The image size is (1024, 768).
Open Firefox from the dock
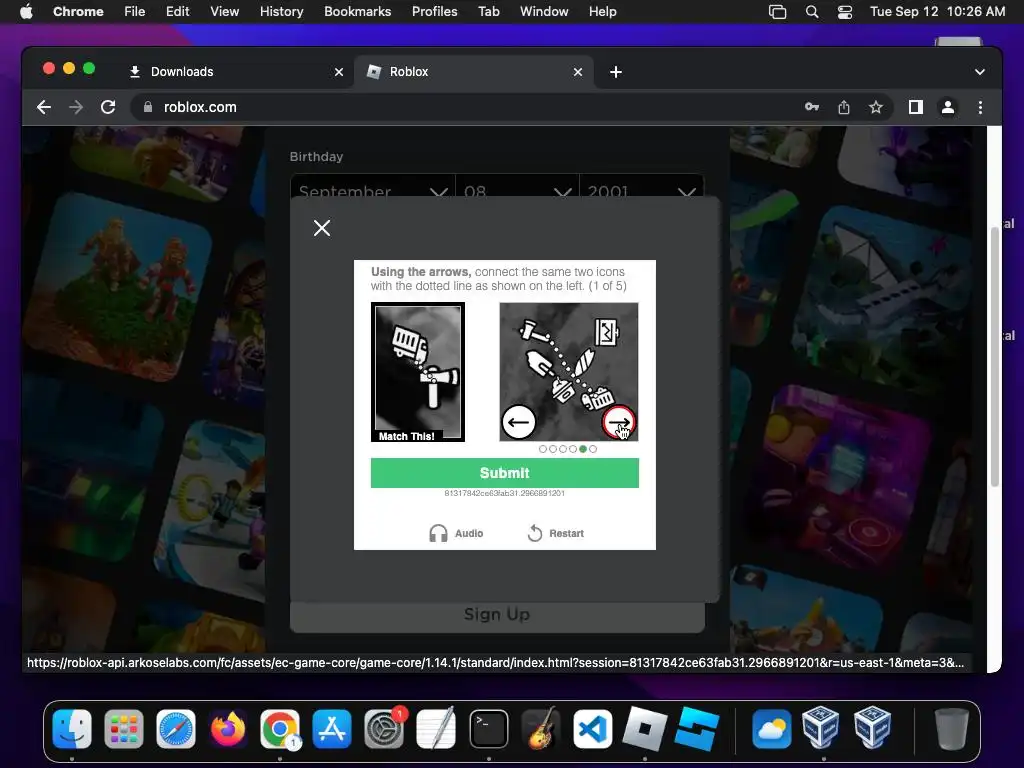228,728
